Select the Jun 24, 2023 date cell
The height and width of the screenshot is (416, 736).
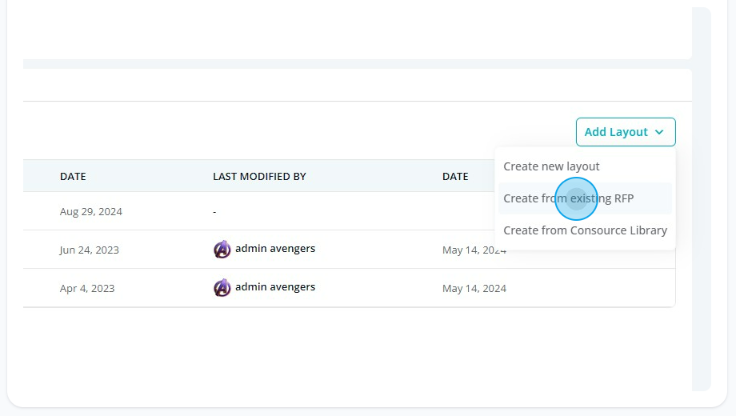click(x=89, y=250)
